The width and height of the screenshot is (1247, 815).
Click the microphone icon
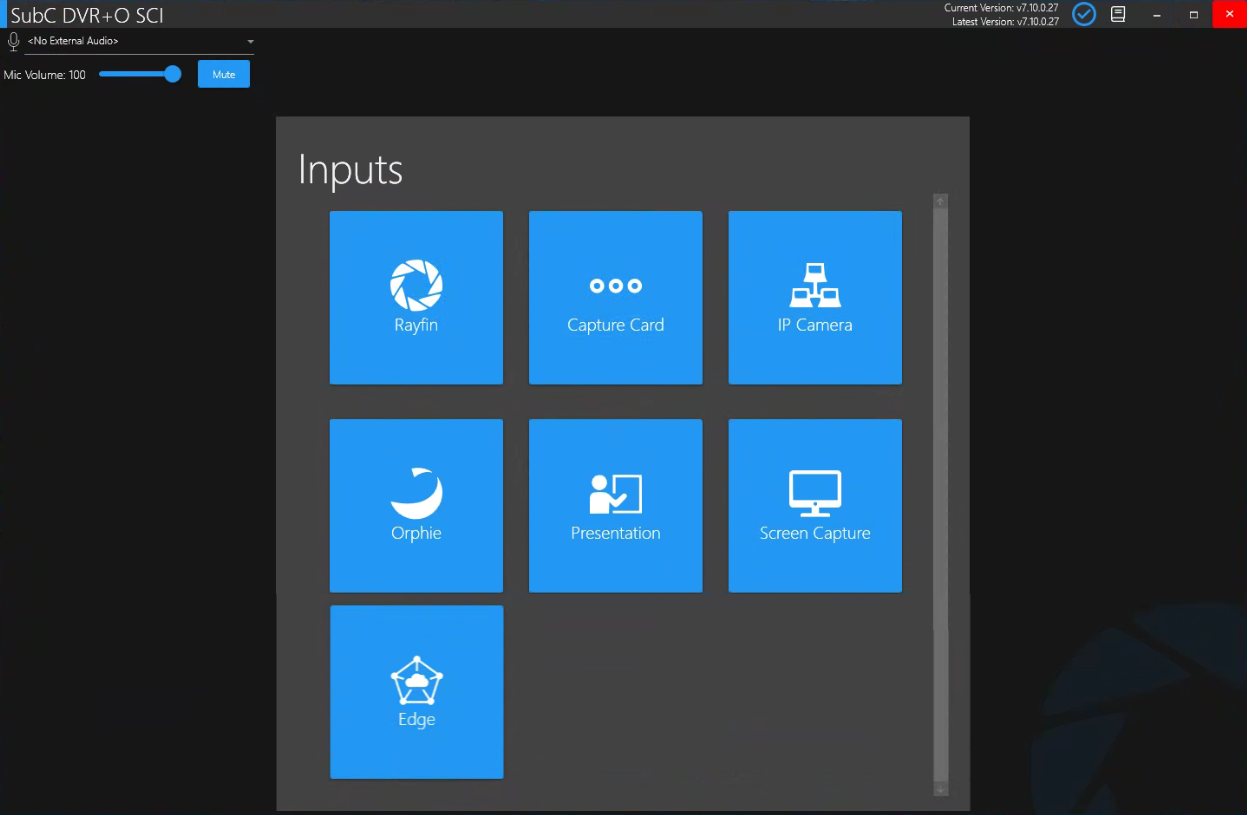coord(13,41)
